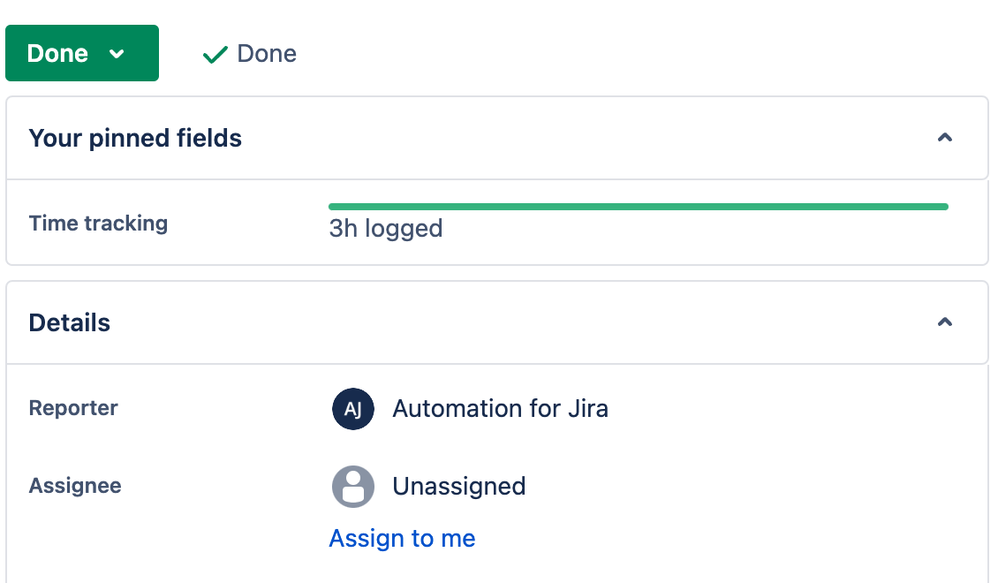Click the Your pinned fields header bar

coord(497,138)
